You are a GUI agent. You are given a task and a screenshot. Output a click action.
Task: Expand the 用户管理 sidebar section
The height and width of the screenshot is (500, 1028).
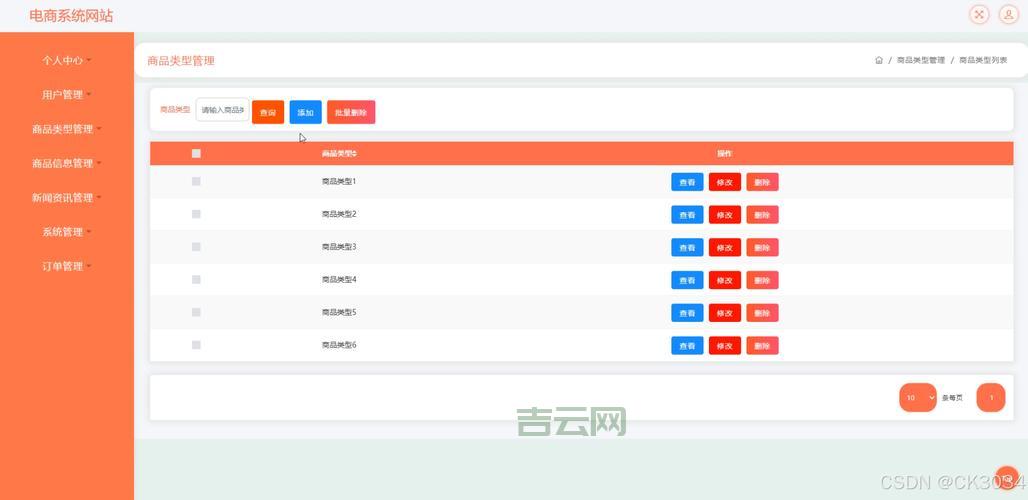click(x=66, y=95)
